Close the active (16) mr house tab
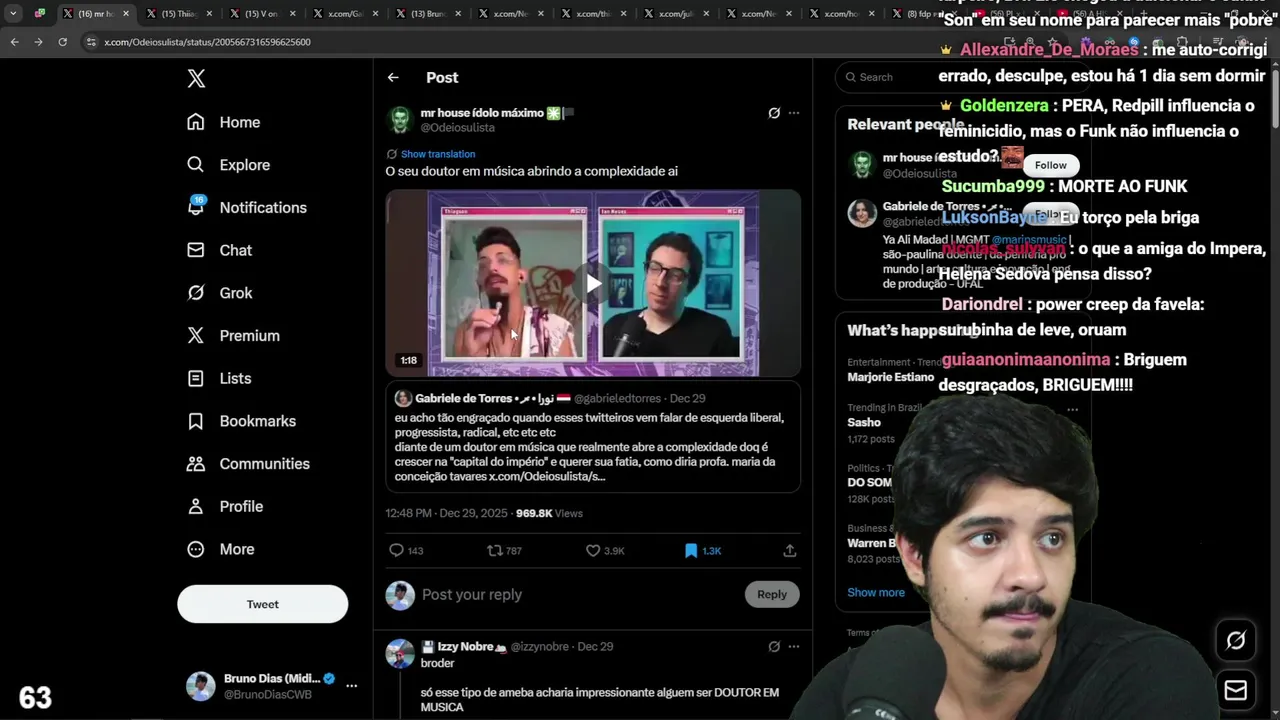 [126, 14]
